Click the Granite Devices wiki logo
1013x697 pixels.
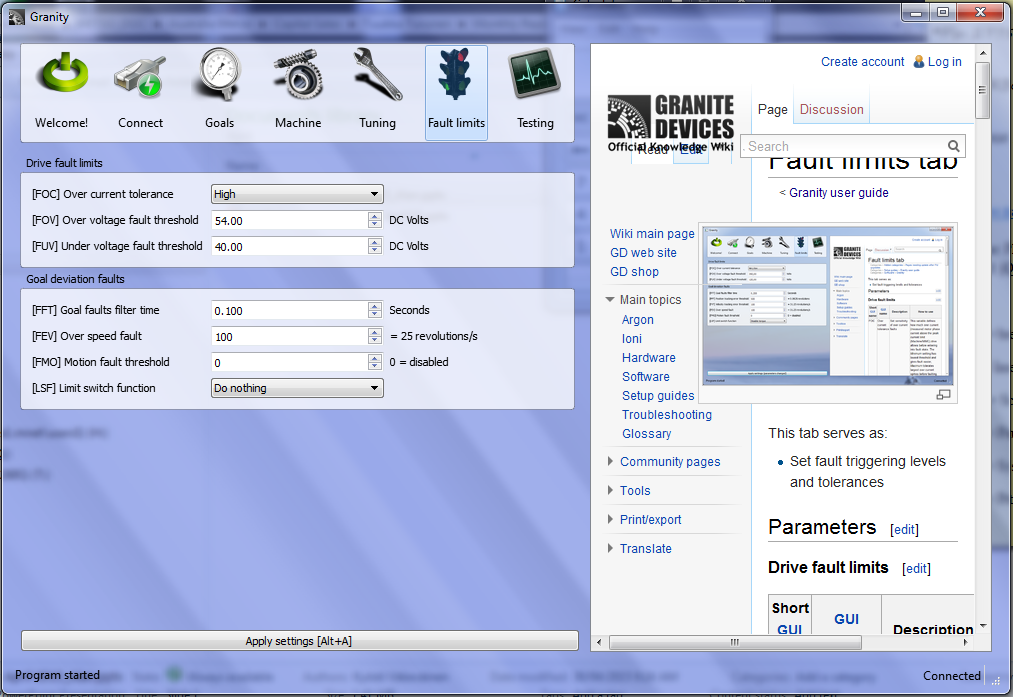(671, 123)
